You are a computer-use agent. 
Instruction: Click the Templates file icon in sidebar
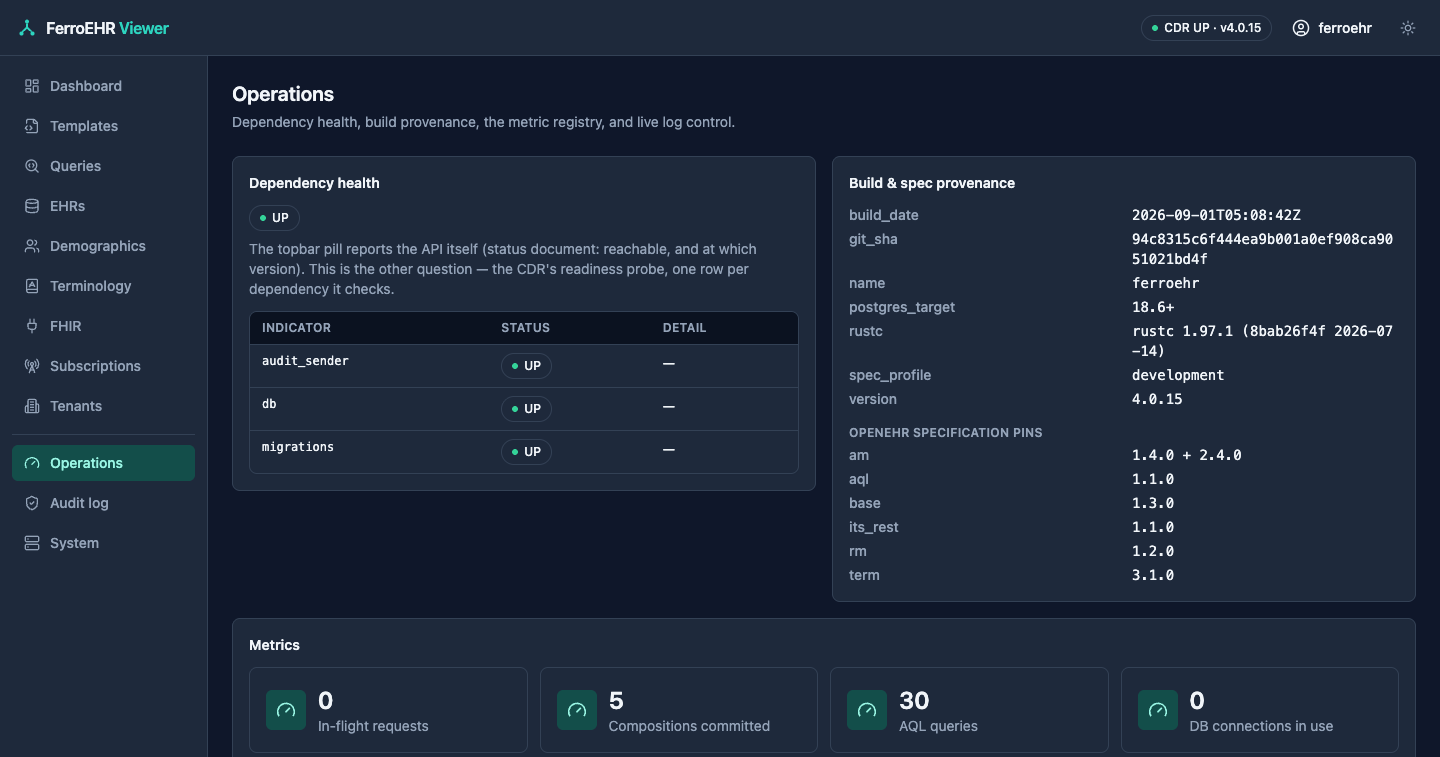point(32,126)
